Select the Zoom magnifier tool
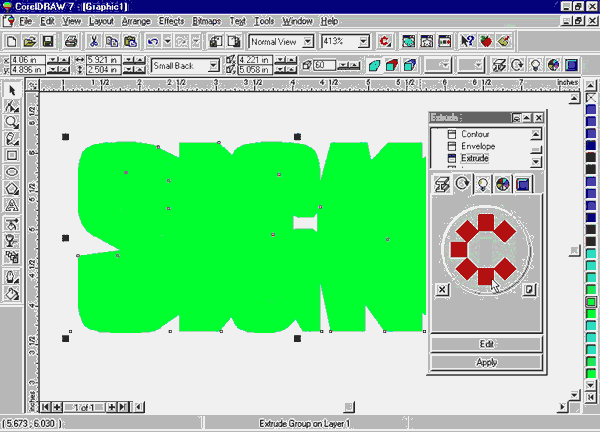Screen dimensions: 600x432 pyautogui.click(x=12, y=123)
